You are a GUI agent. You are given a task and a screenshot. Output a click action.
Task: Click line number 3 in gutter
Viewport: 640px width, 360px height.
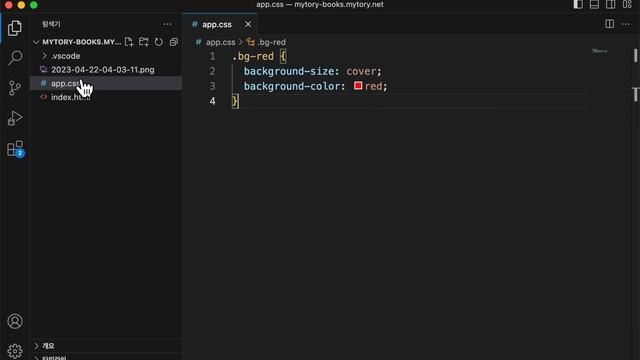tap(212, 86)
